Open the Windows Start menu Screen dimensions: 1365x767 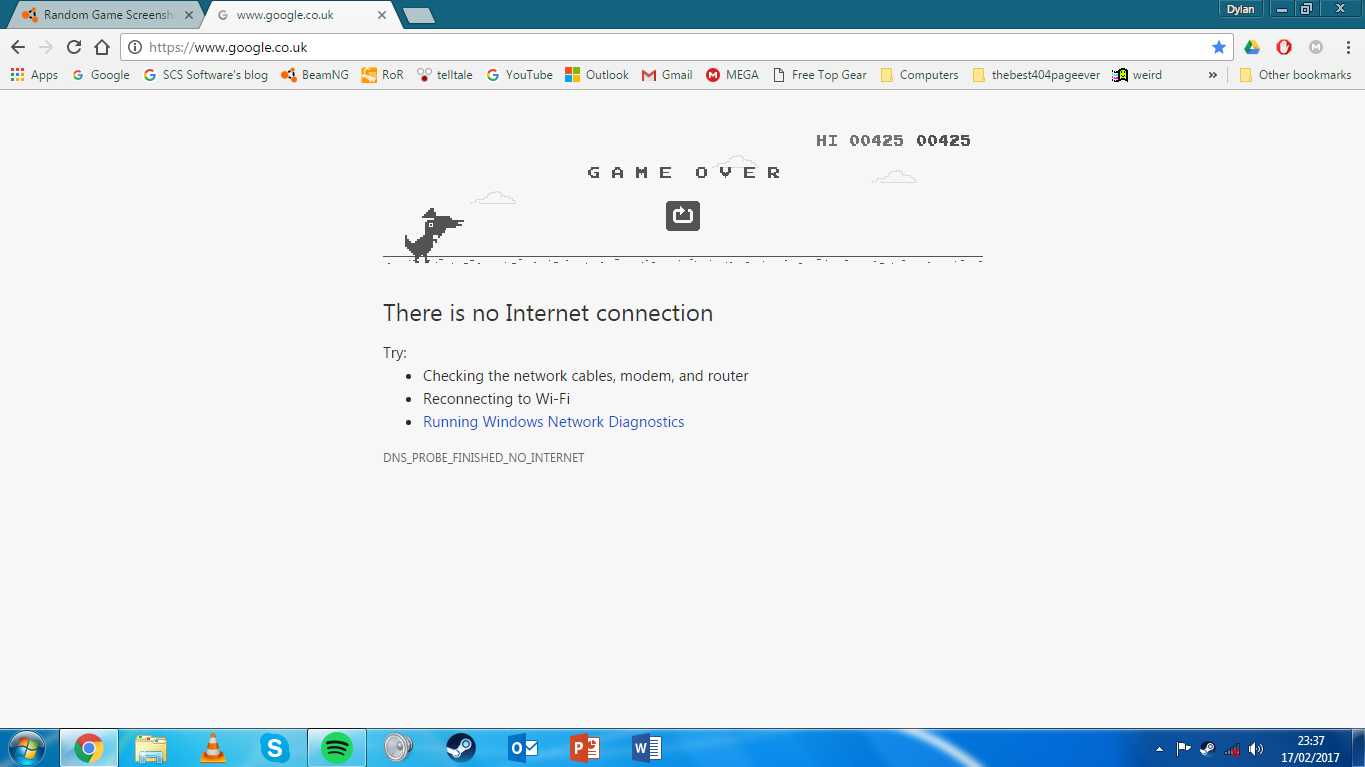[27, 747]
